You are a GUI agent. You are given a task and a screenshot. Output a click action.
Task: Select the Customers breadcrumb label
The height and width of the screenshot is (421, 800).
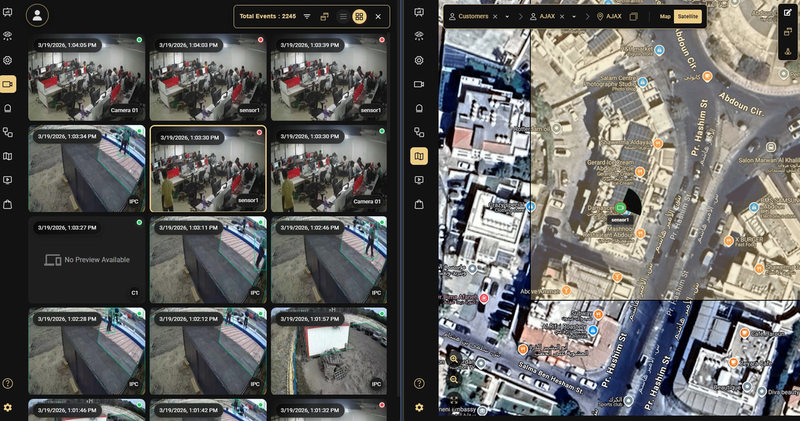tap(473, 16)
